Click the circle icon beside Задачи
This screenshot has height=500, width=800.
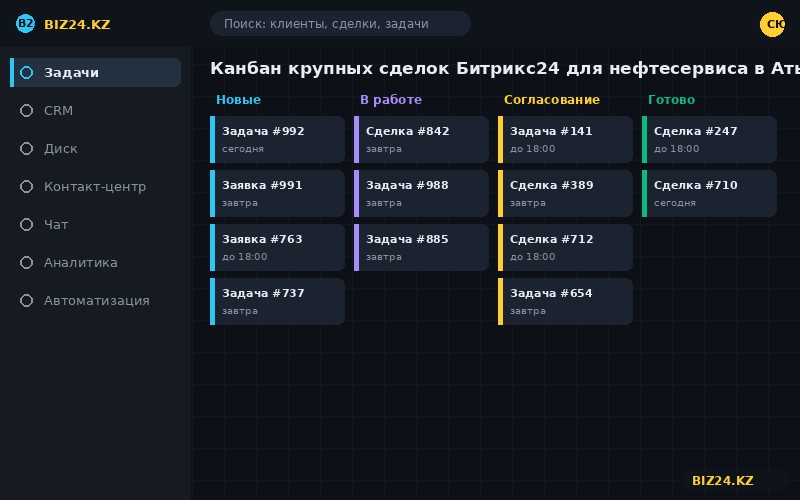(x=27, y=72)
